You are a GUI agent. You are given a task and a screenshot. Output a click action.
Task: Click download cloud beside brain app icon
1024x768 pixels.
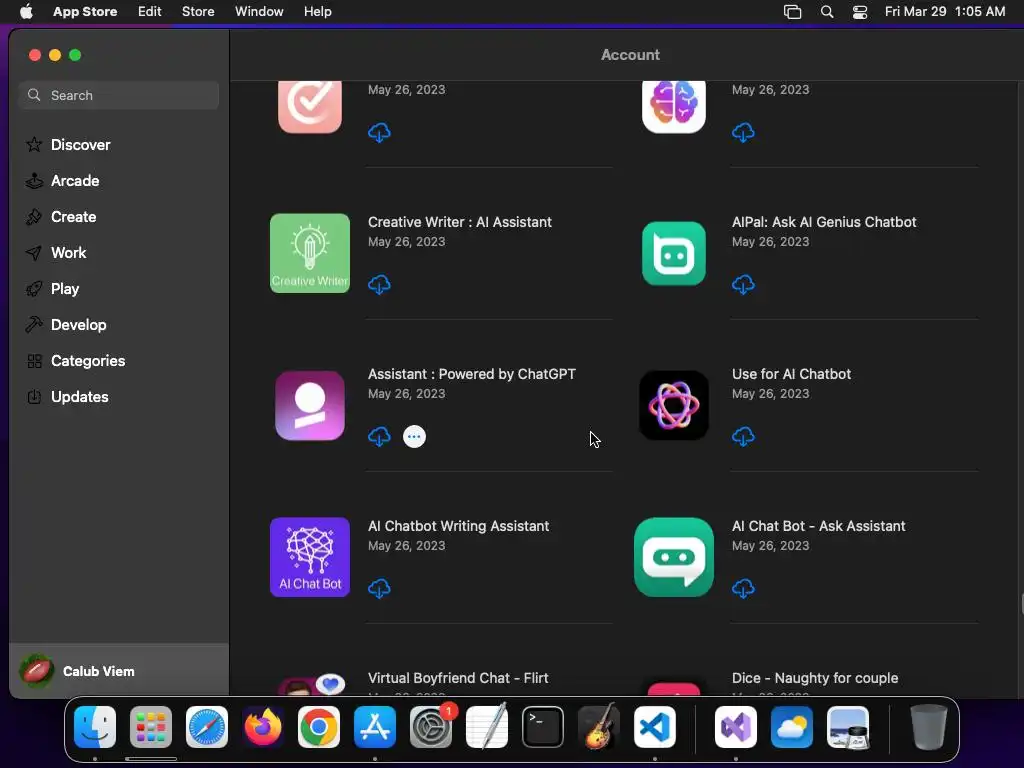coord(743,133)
